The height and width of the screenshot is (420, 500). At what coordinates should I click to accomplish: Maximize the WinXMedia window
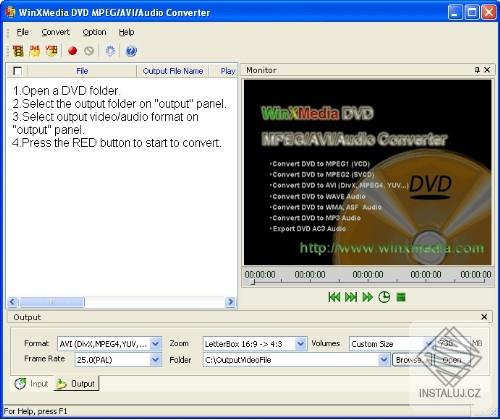(472, 13)
